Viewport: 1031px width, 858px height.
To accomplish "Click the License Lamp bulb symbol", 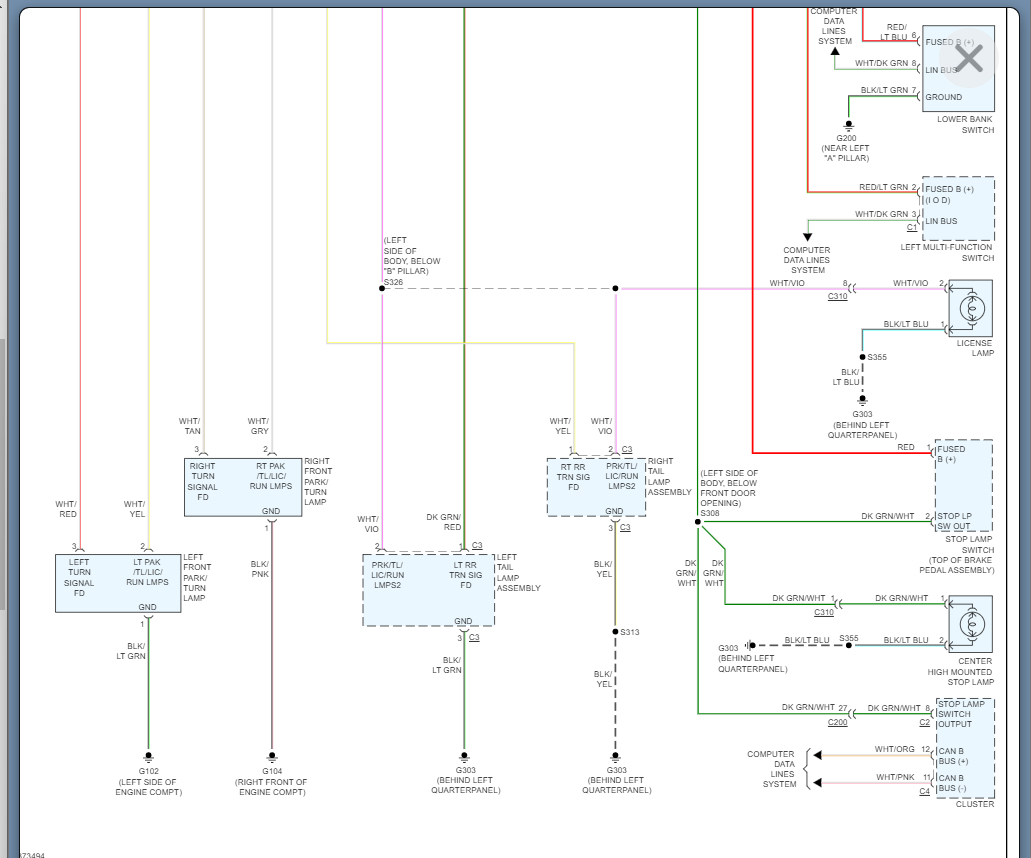I will [971, 308].
